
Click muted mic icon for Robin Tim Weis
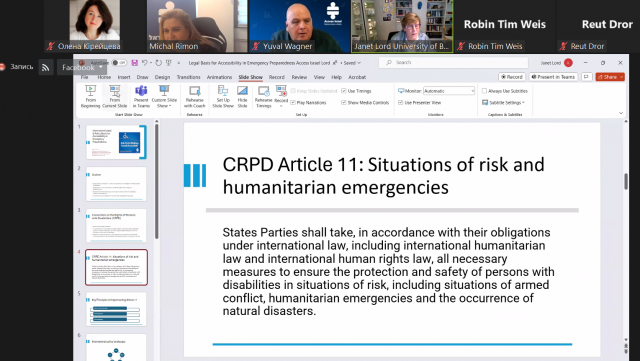pos(461,46)
